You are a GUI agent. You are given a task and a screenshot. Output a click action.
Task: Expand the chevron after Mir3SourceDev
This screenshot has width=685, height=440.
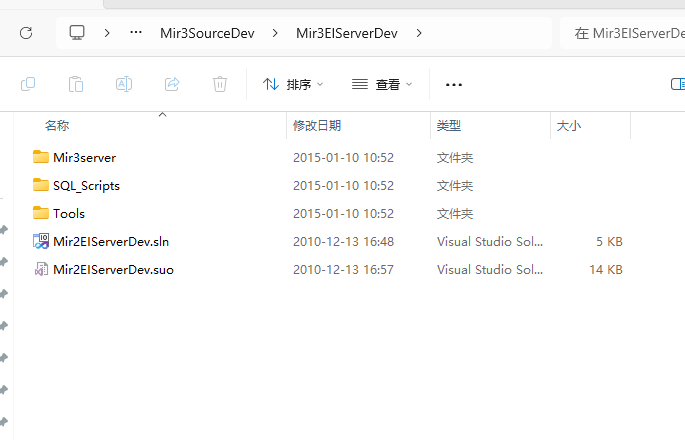click(x=275, y=33)
